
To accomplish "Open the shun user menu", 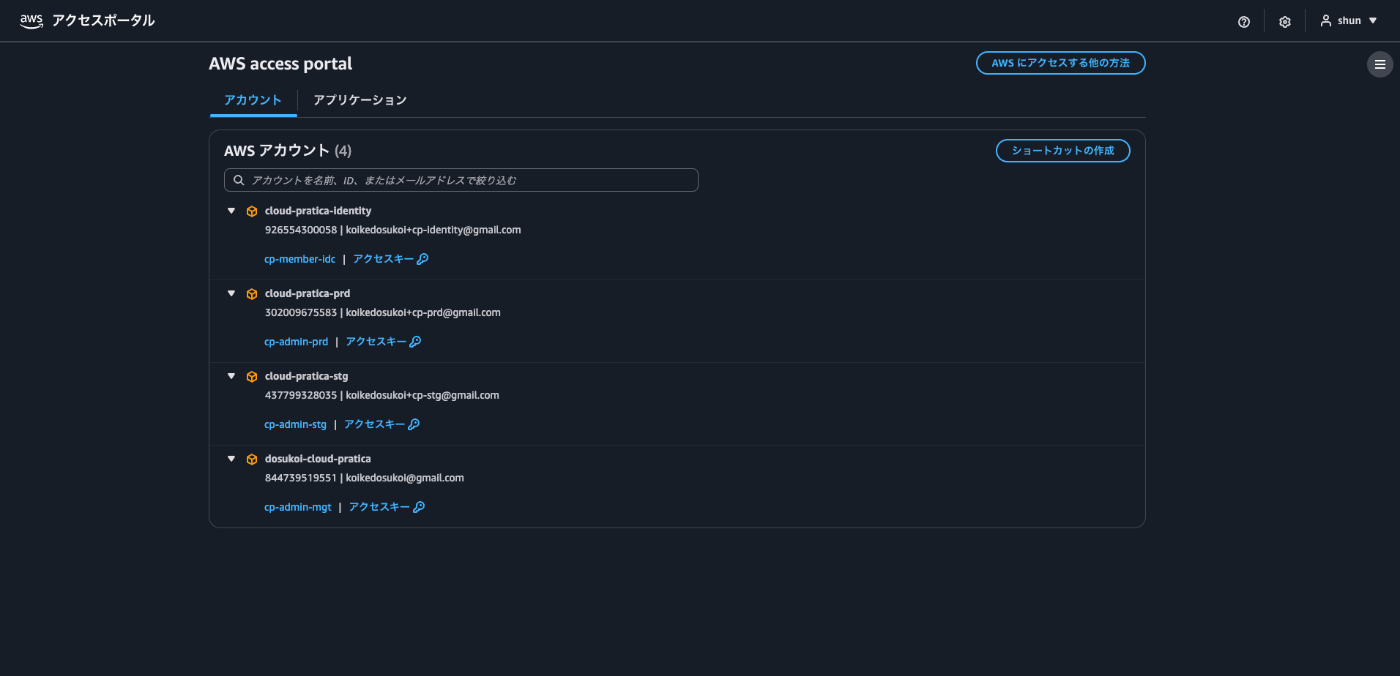I will (1349, 21).
